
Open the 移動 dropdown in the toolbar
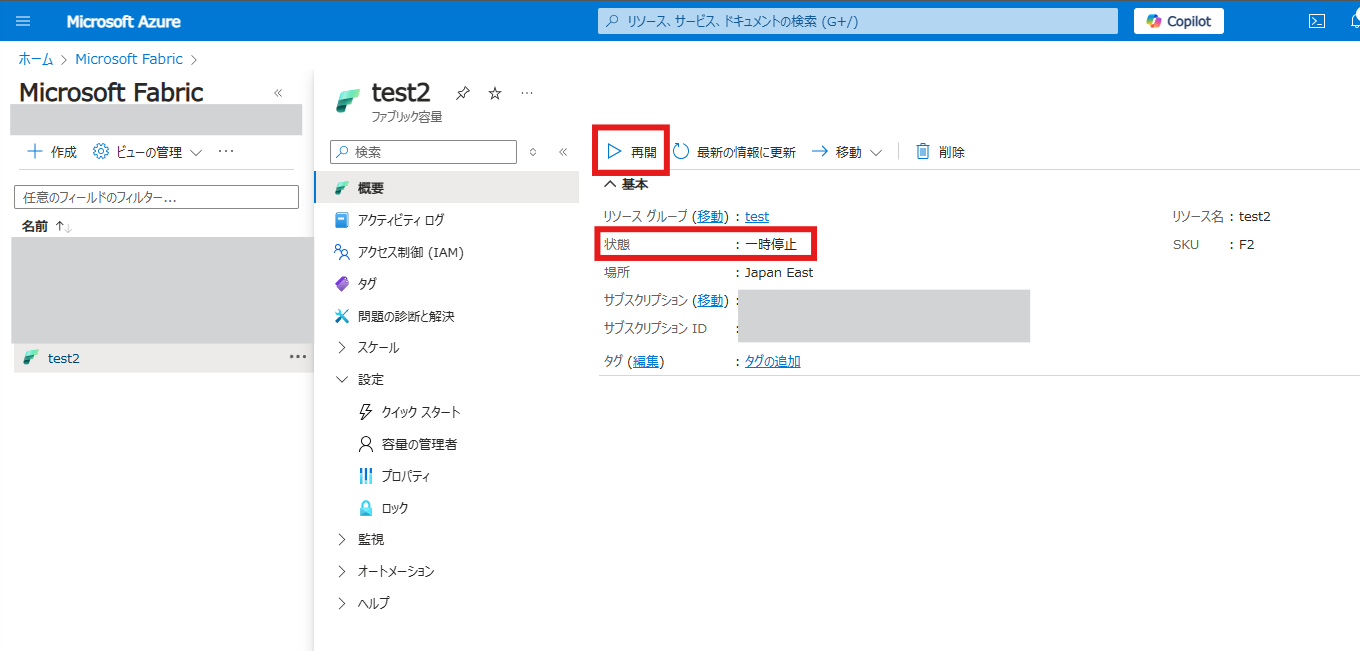point(846,152)
